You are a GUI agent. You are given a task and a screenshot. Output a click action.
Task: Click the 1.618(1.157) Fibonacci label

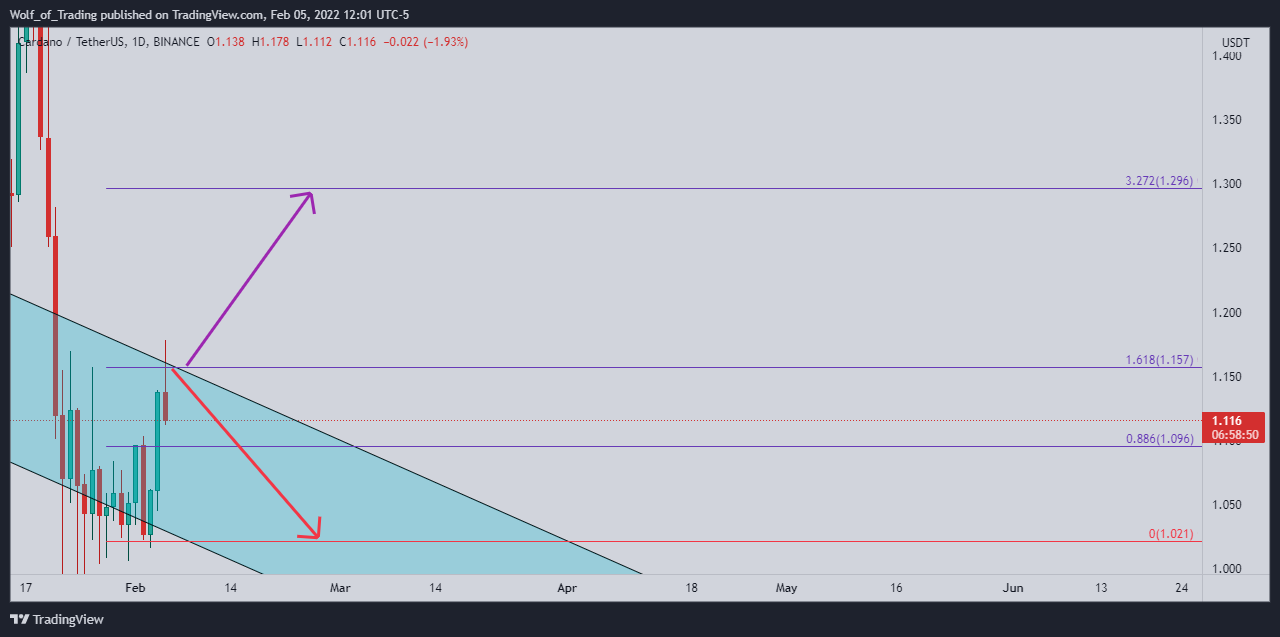click(x=1159, y=360)
